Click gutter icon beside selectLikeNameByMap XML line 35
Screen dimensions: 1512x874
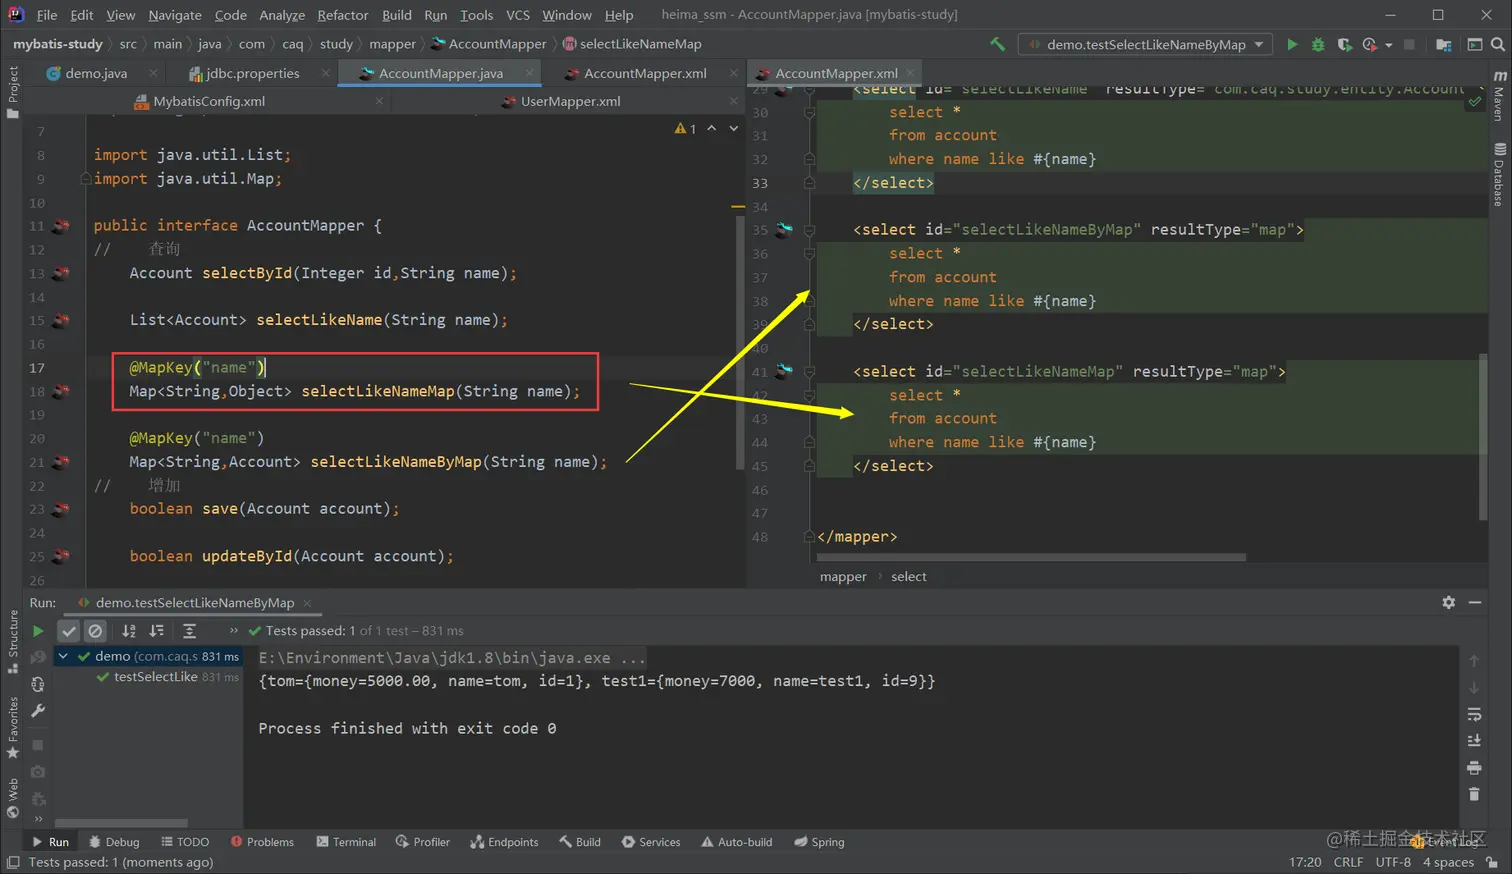point(785,230)
